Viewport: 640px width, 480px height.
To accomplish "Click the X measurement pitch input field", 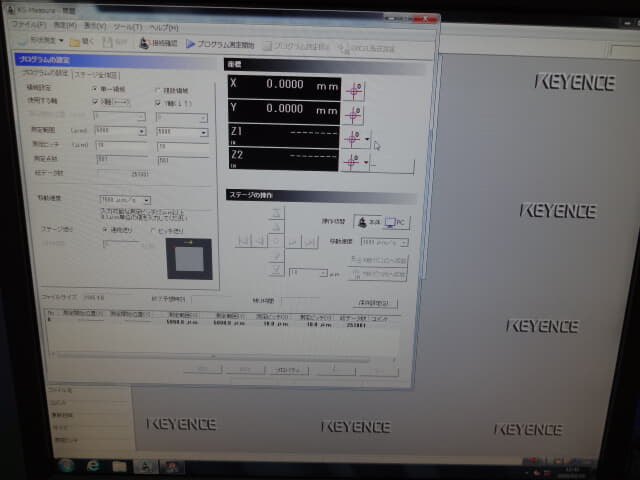I will (x=121, y=145).
